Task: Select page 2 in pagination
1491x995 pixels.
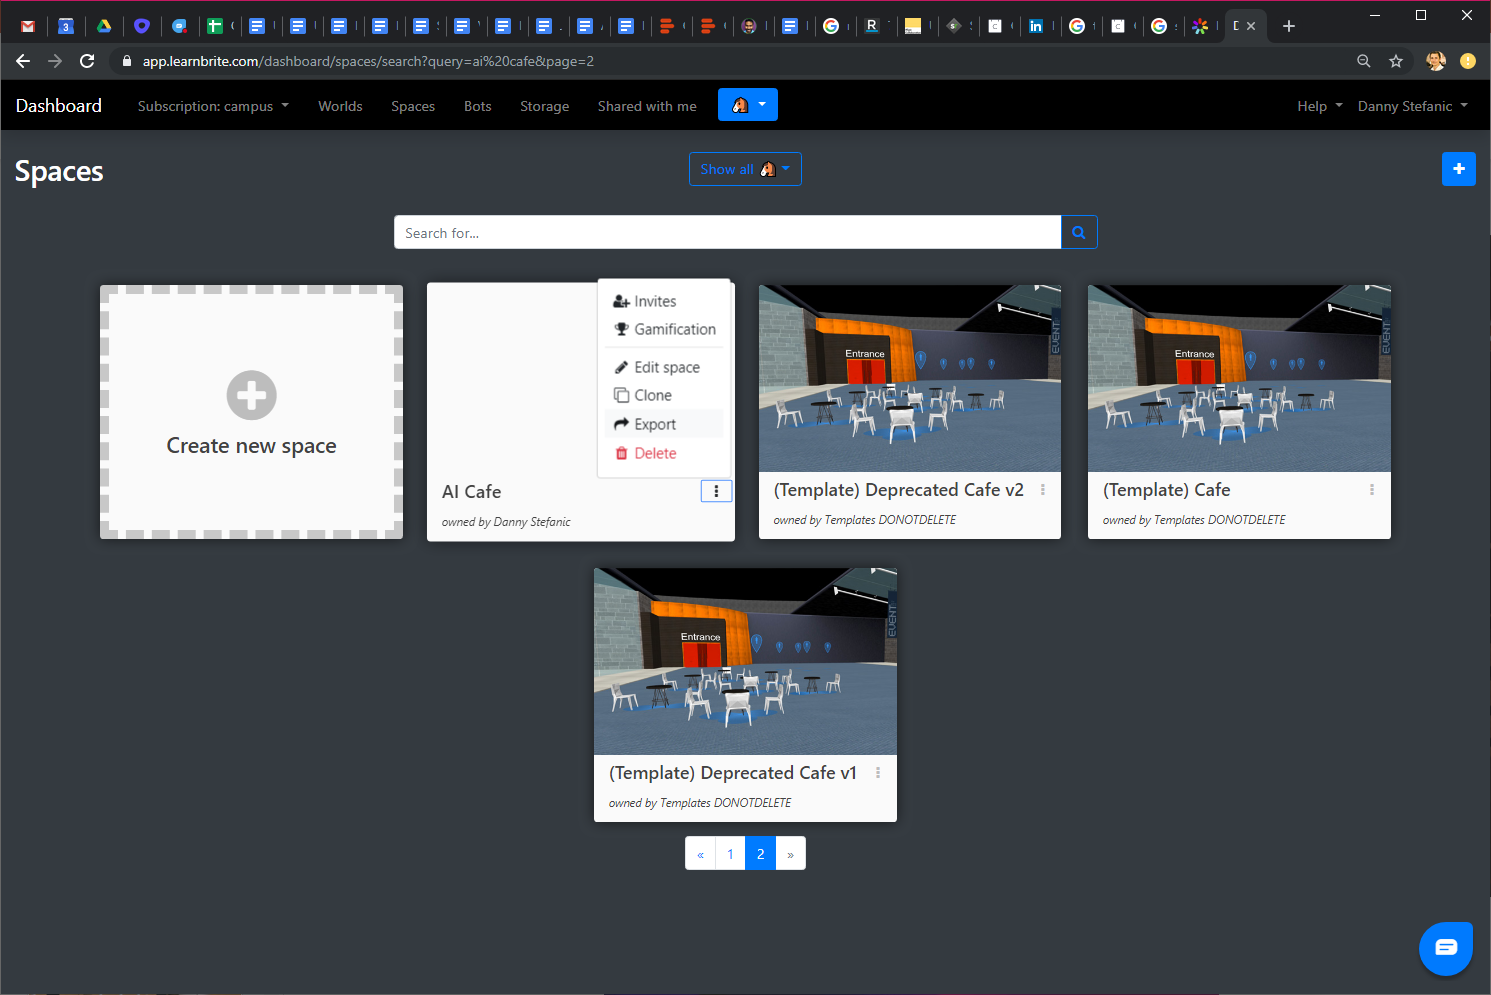Action: (760, 854)
